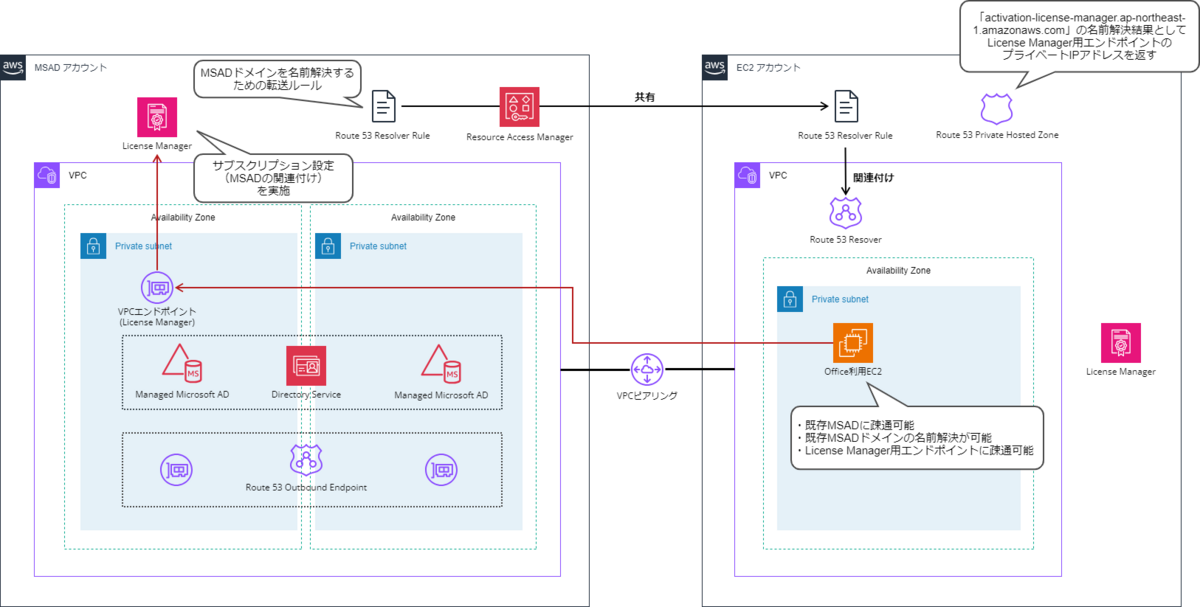Select the VPCエンドポイント (License Manager) icon
This screenshot has width=1200, height=607.
(157, 287)
